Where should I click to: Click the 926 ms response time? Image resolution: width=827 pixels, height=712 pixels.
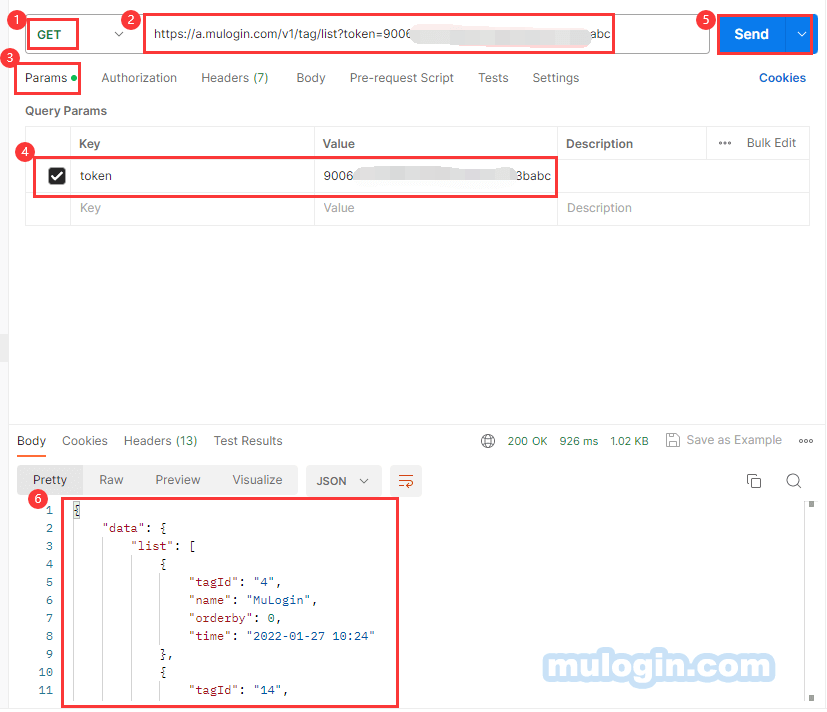(x=579, y=441)
